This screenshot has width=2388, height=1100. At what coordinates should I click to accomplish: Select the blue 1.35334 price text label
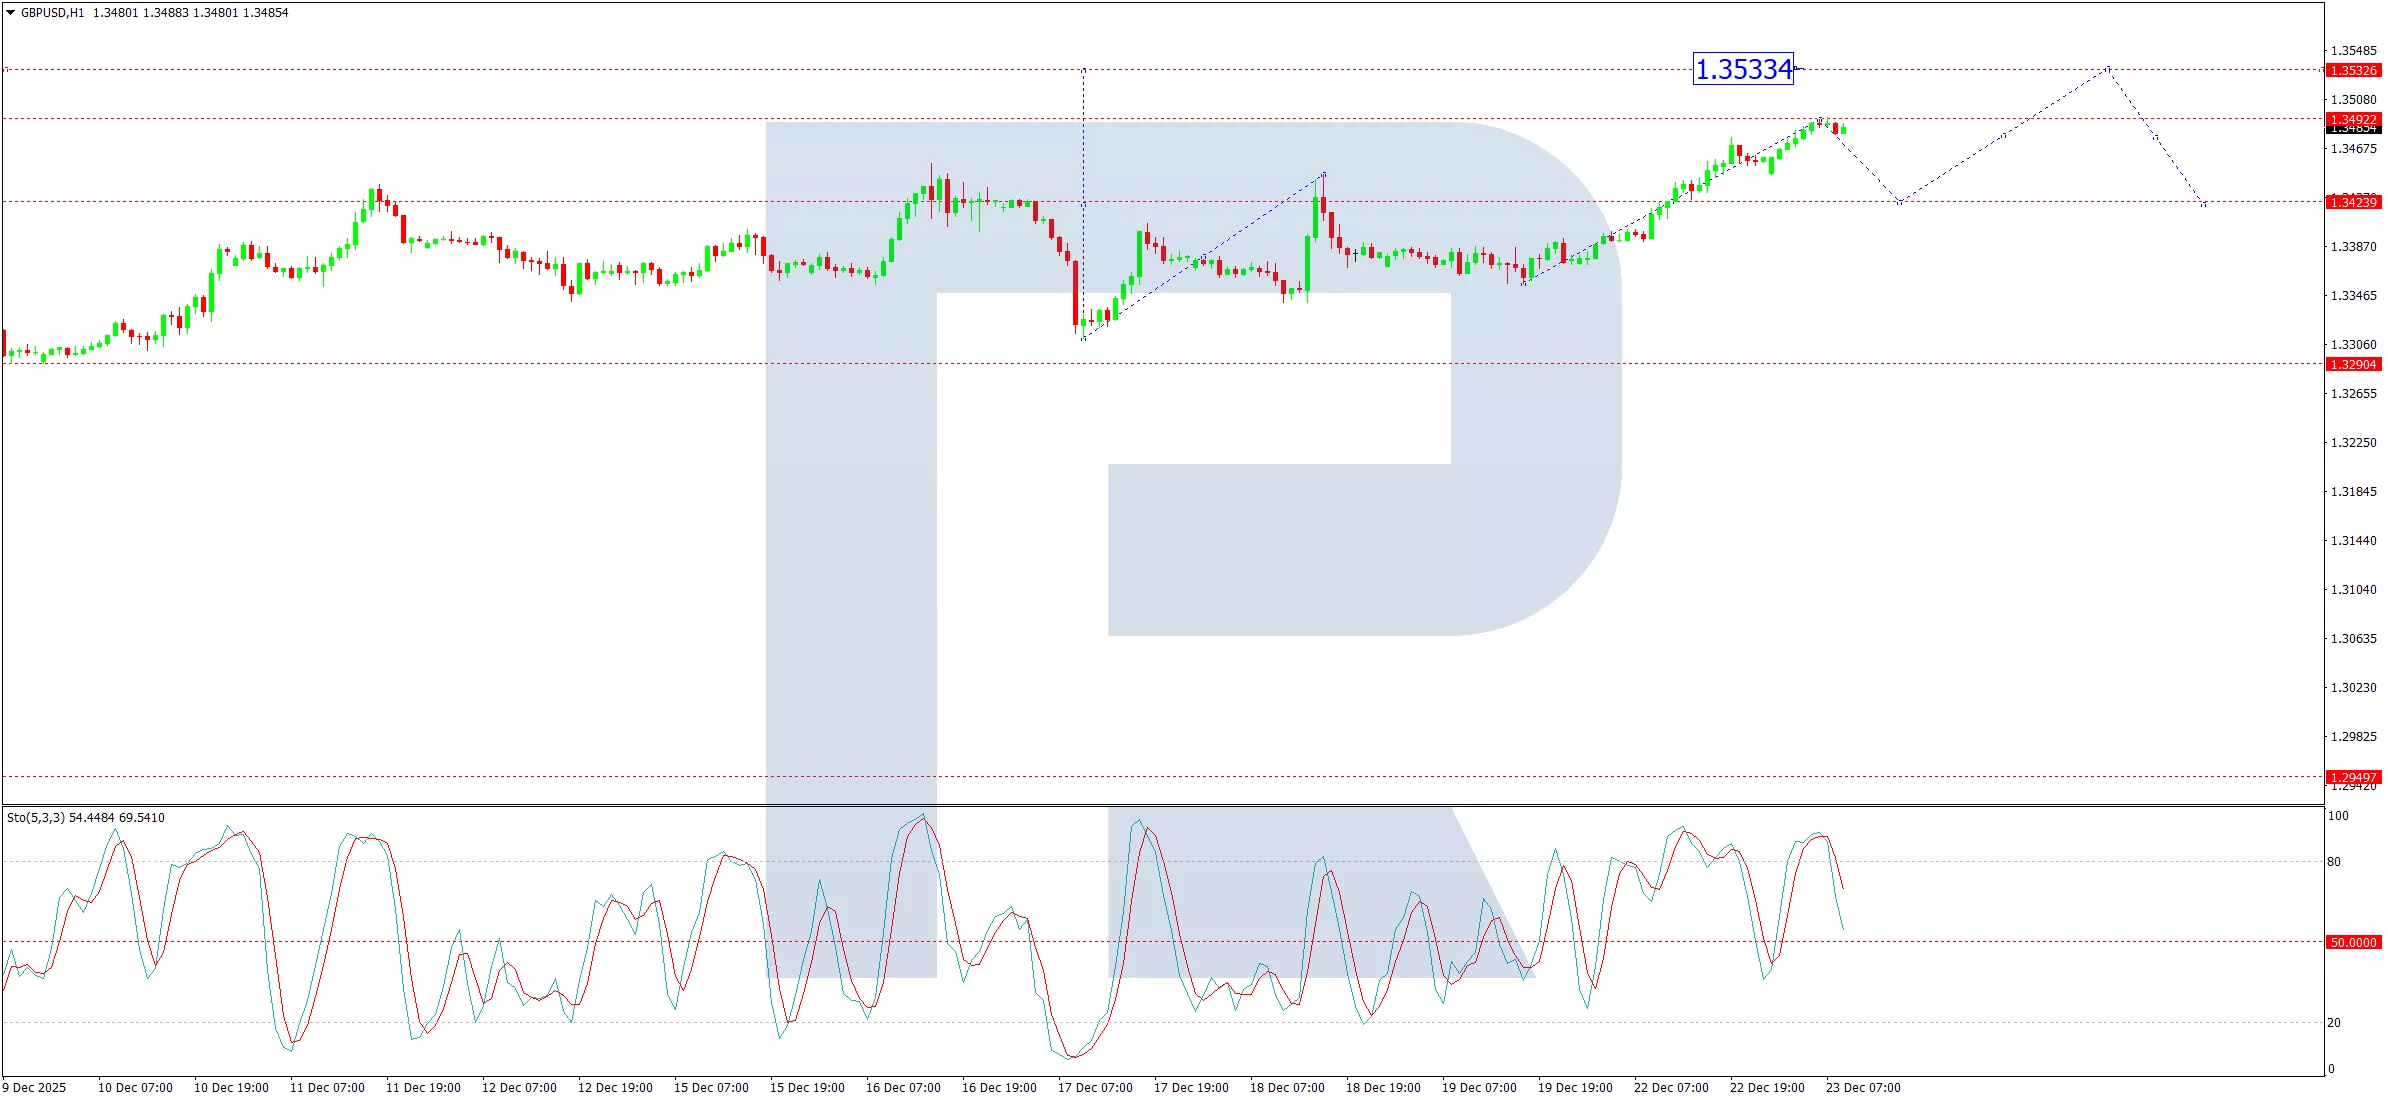coord(1743,69)
